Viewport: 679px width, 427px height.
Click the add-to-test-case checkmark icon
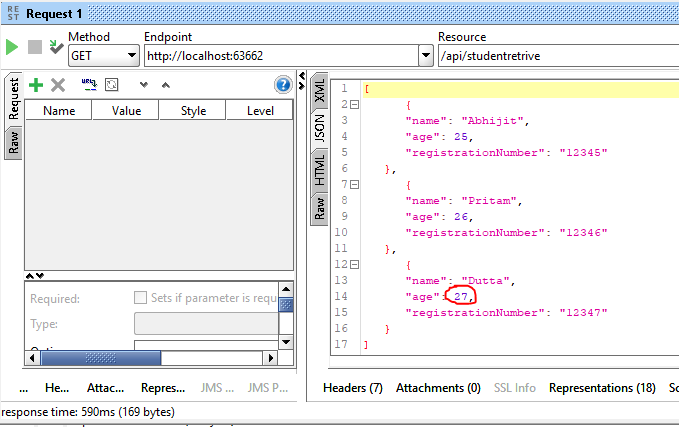pos(56,47)
